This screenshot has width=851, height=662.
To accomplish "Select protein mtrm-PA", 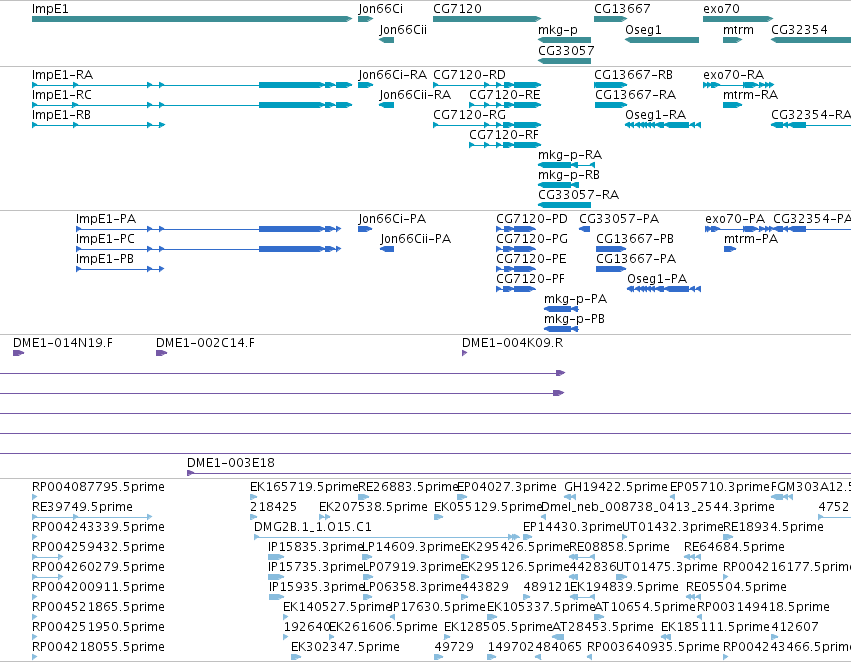I will click(730, 249).
